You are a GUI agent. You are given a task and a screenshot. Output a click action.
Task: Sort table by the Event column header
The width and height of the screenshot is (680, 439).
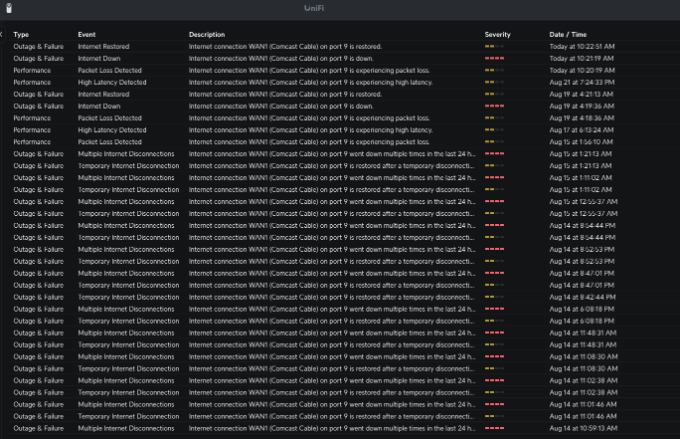click(x=87, y=35)
